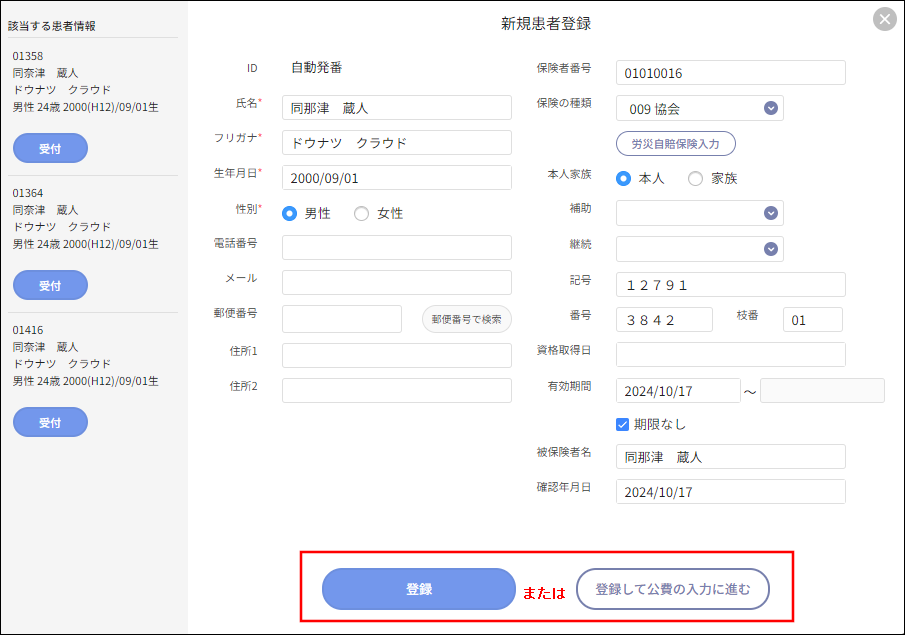Click the 電話番号 input field

tap(396, 247)
